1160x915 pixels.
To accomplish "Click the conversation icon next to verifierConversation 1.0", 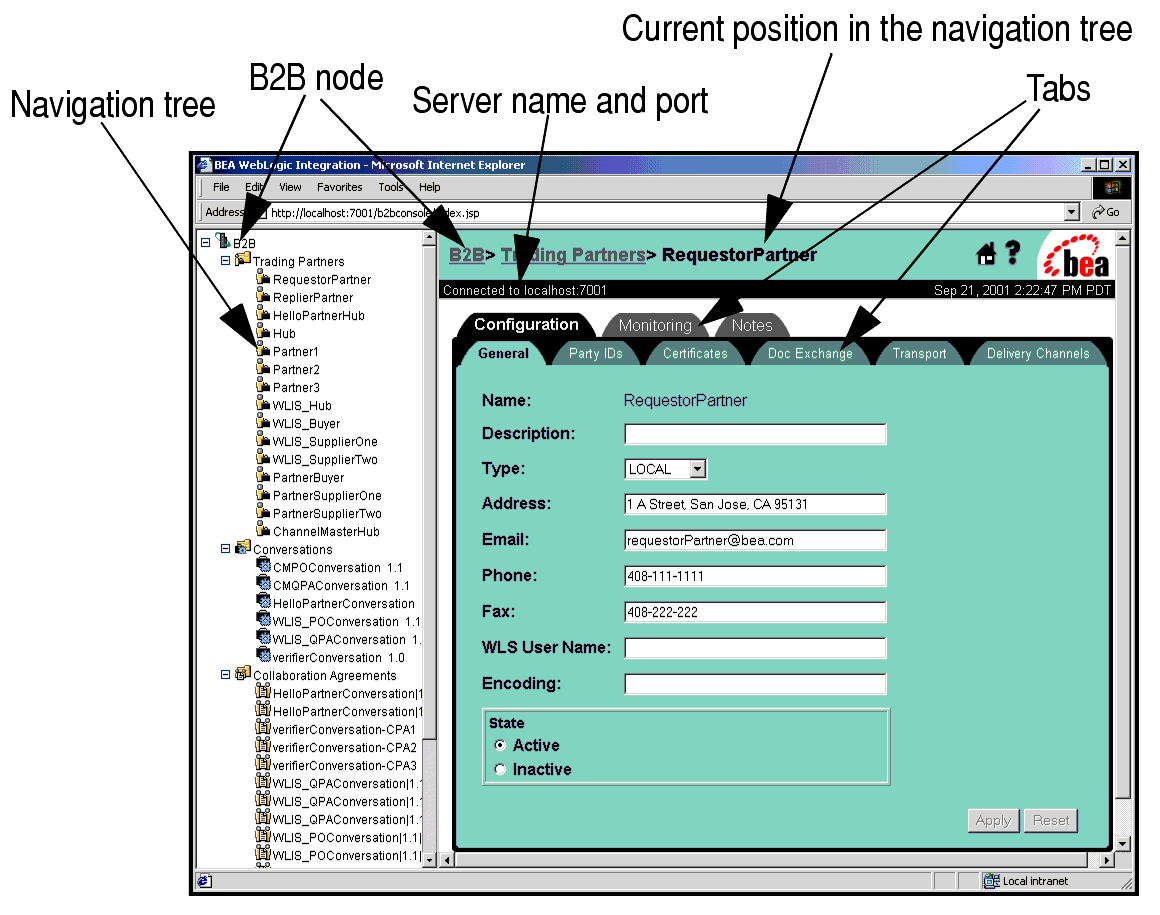I will coord(263,655).
